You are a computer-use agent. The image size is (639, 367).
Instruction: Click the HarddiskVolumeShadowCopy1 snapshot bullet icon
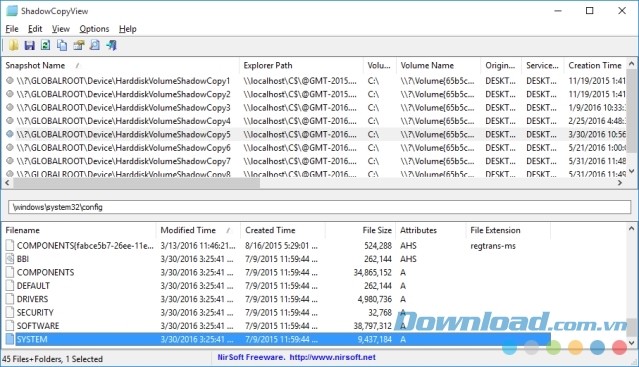point(10,81)
